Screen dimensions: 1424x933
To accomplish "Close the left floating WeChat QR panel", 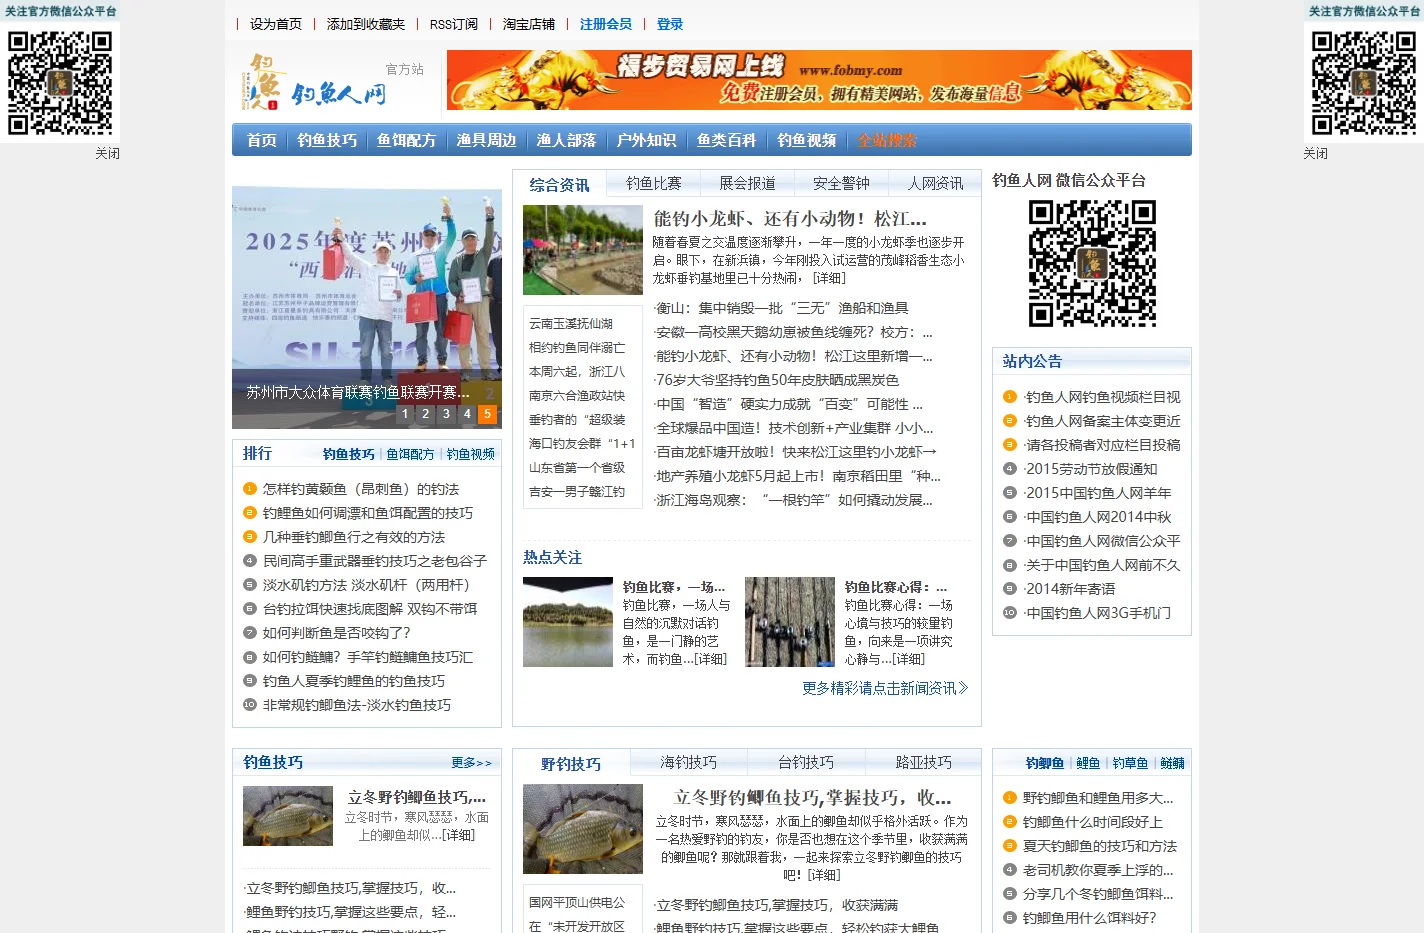I will coord(107,154).
